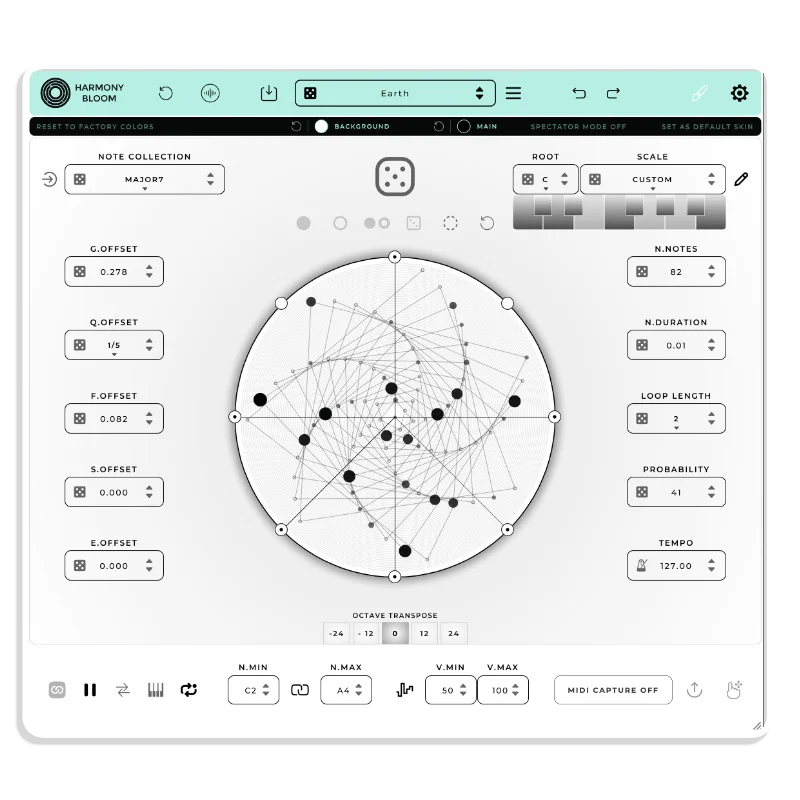Screen dimensions: 800x800
Task: Click Reset to Factory Colors
Action: point(95,127)
